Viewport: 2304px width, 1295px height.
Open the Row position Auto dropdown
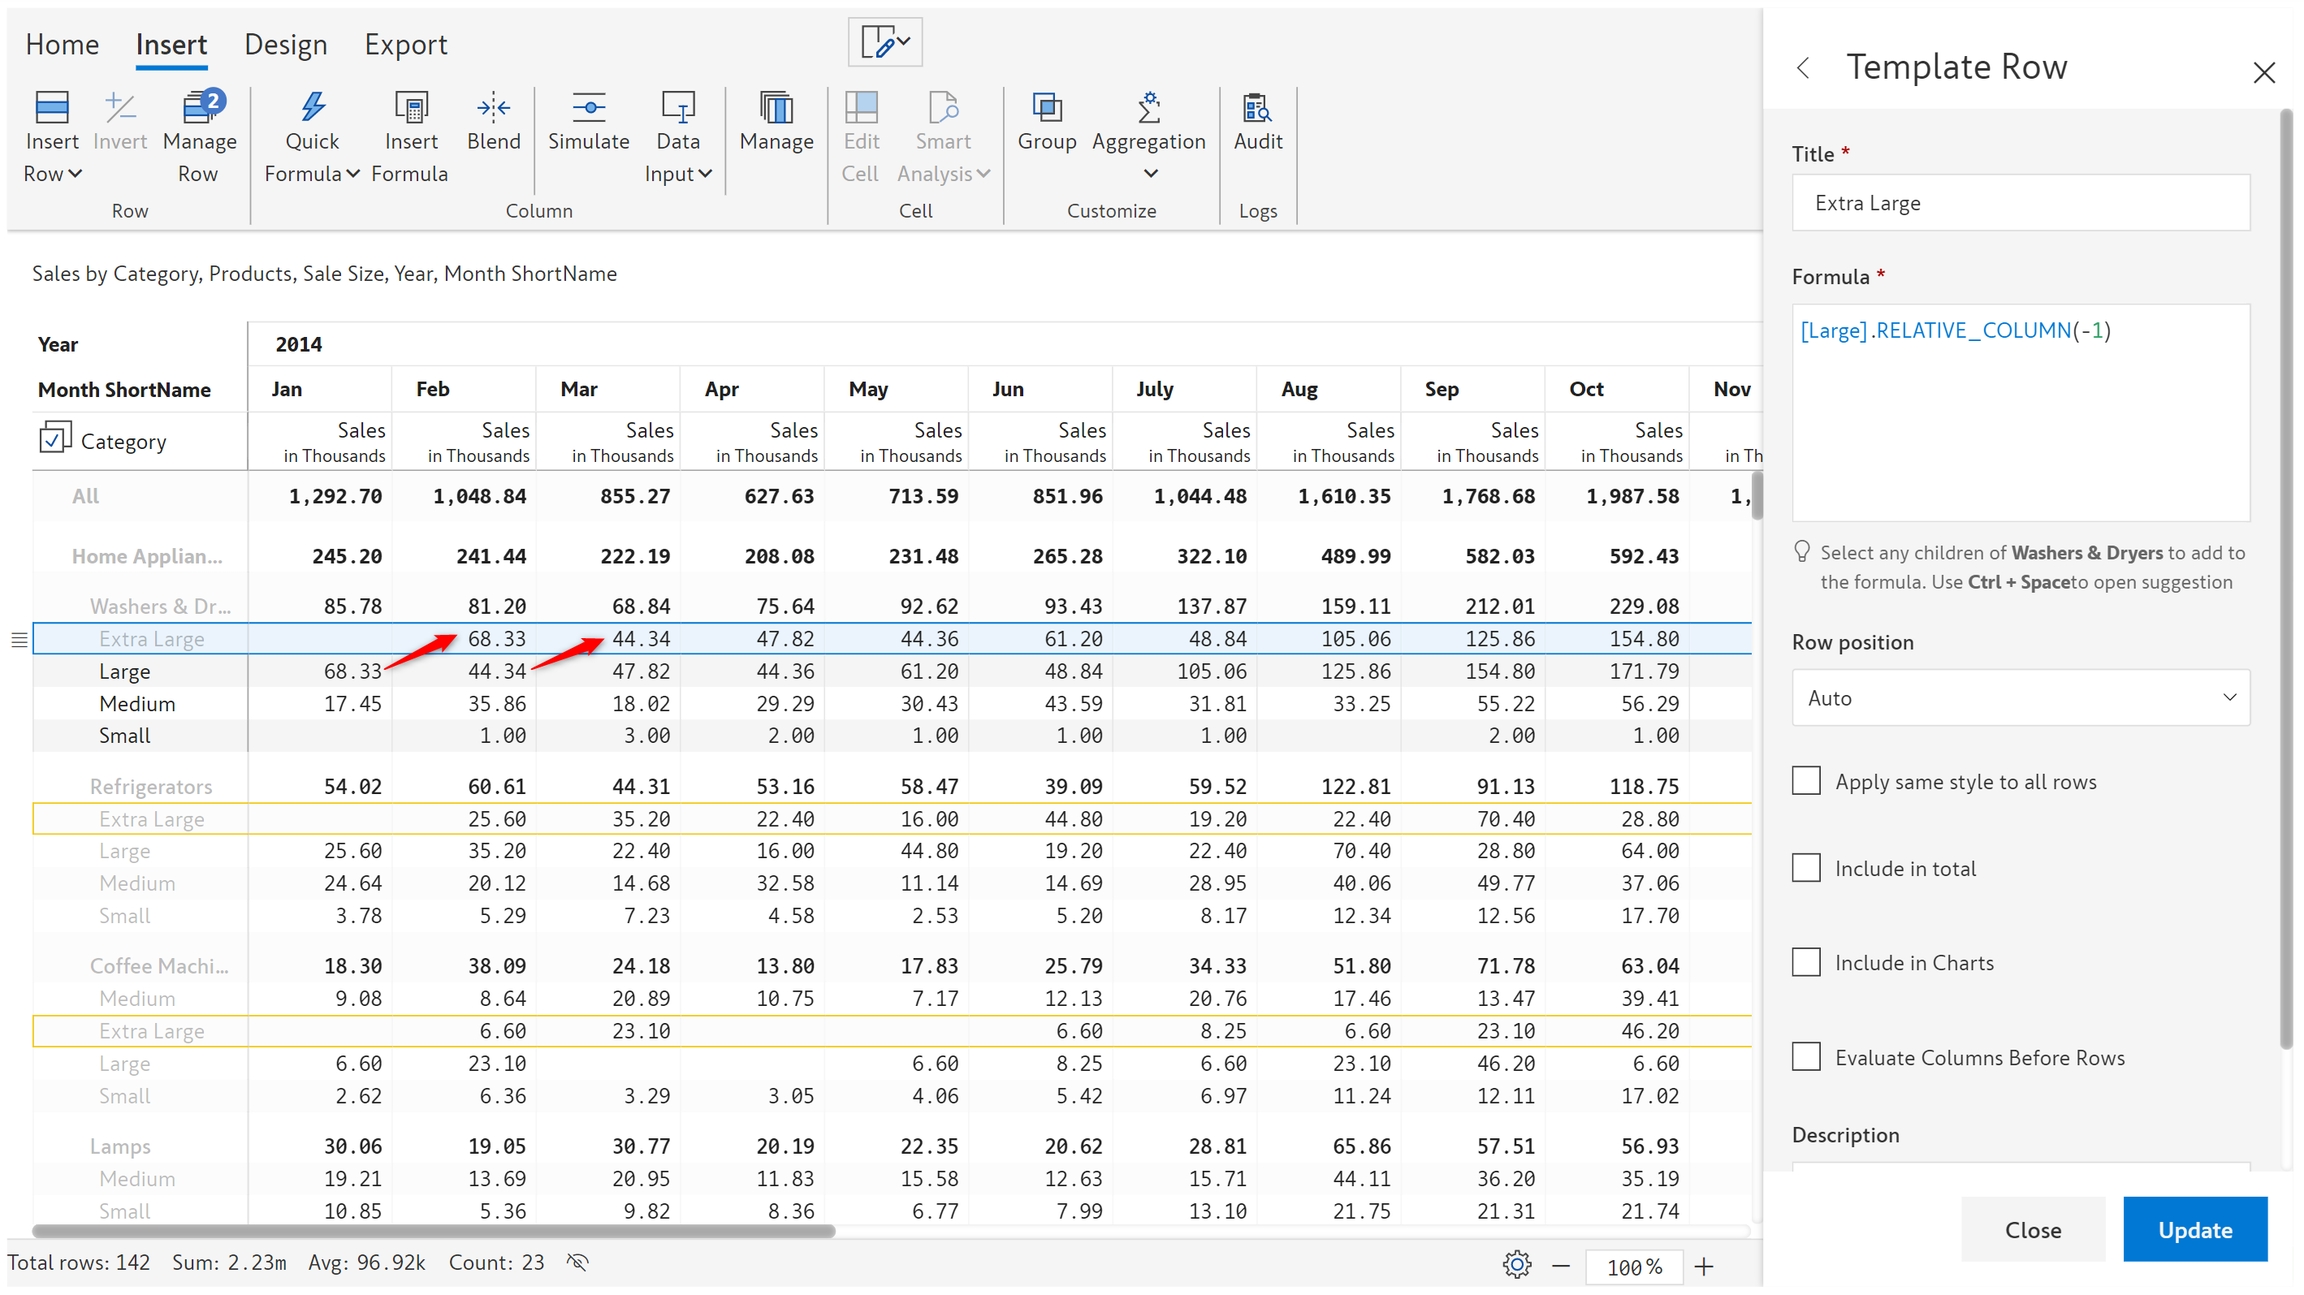coord(2020,698)
